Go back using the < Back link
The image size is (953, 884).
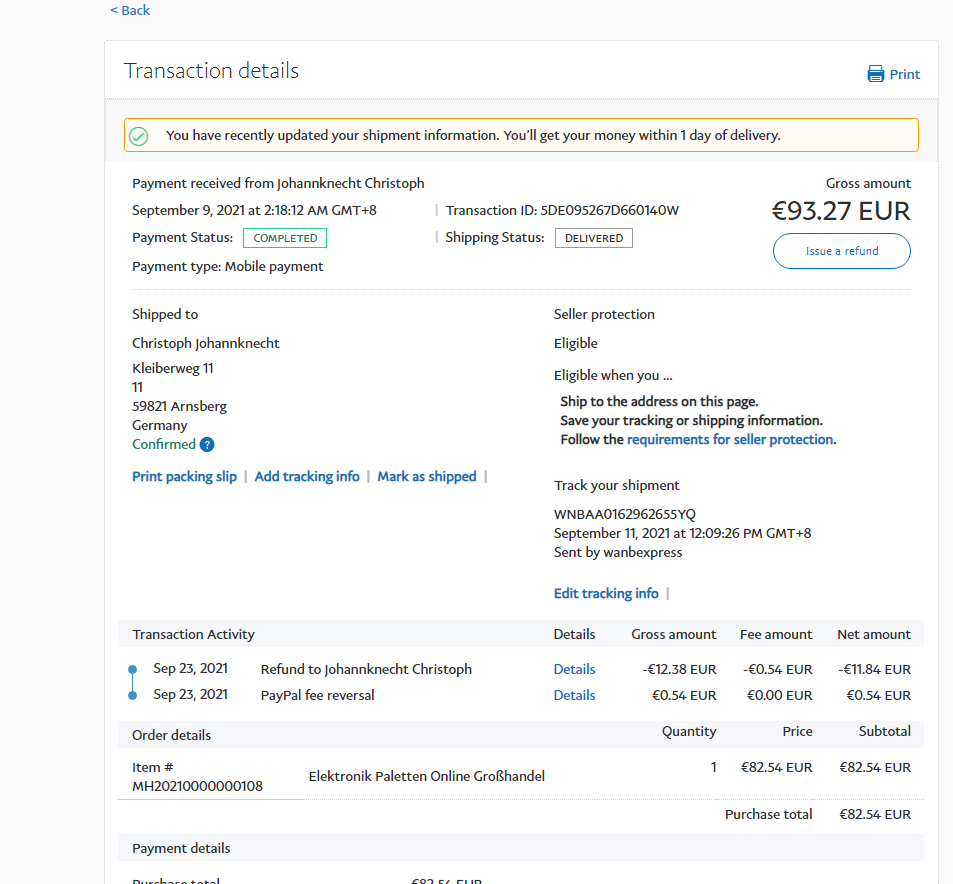pyautogui.click(x=130, y=10)
